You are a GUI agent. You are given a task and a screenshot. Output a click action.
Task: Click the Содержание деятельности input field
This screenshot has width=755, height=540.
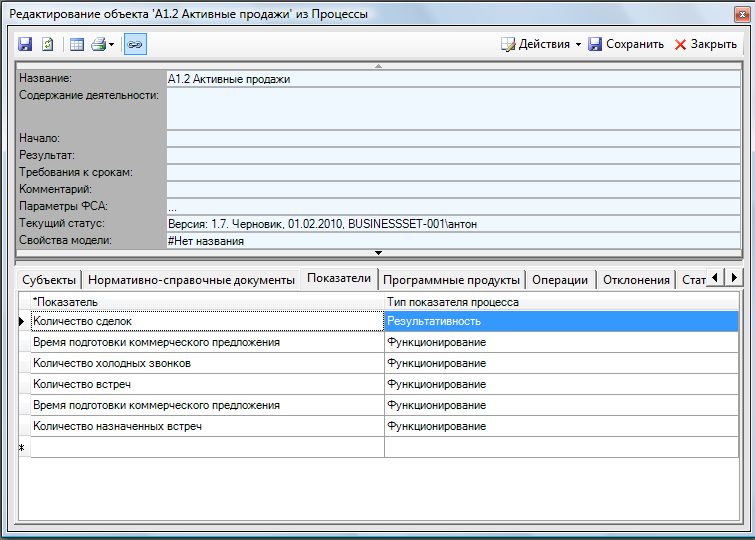[454, 109]
